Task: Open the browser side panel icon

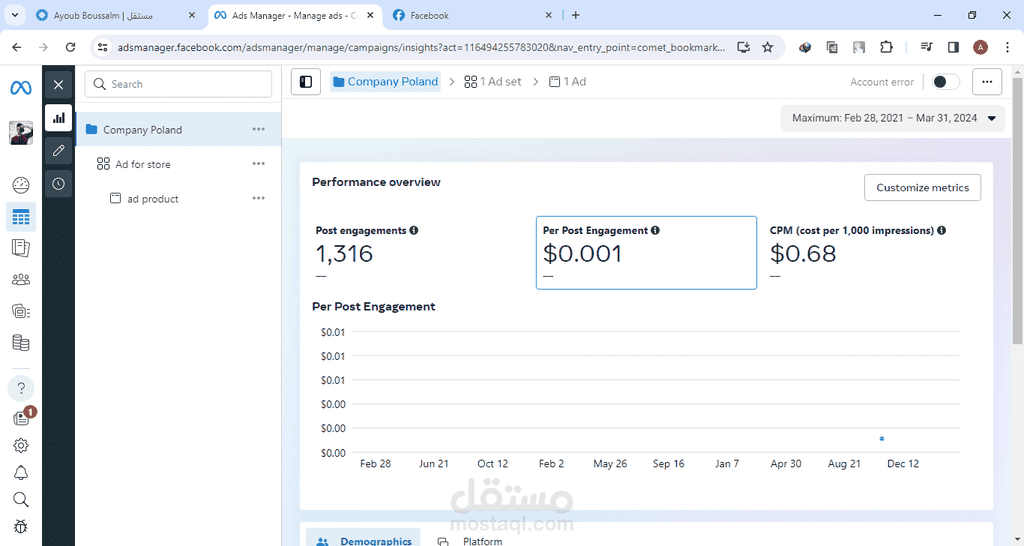Action: (953, 47)
